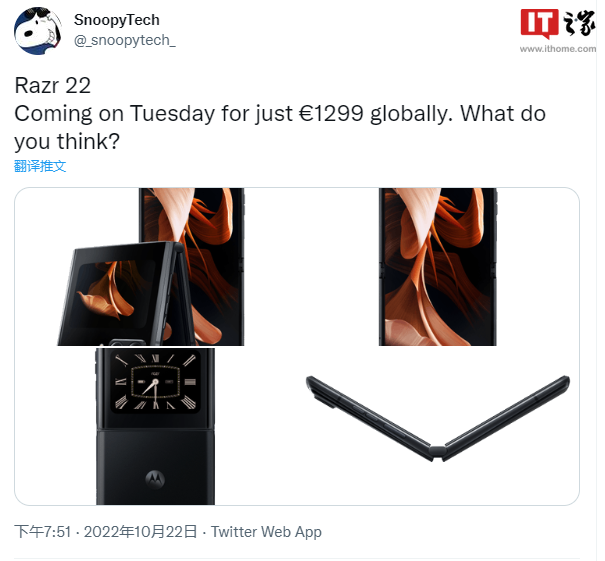Open the unfolded Razr front screen image

click(438, 267)
